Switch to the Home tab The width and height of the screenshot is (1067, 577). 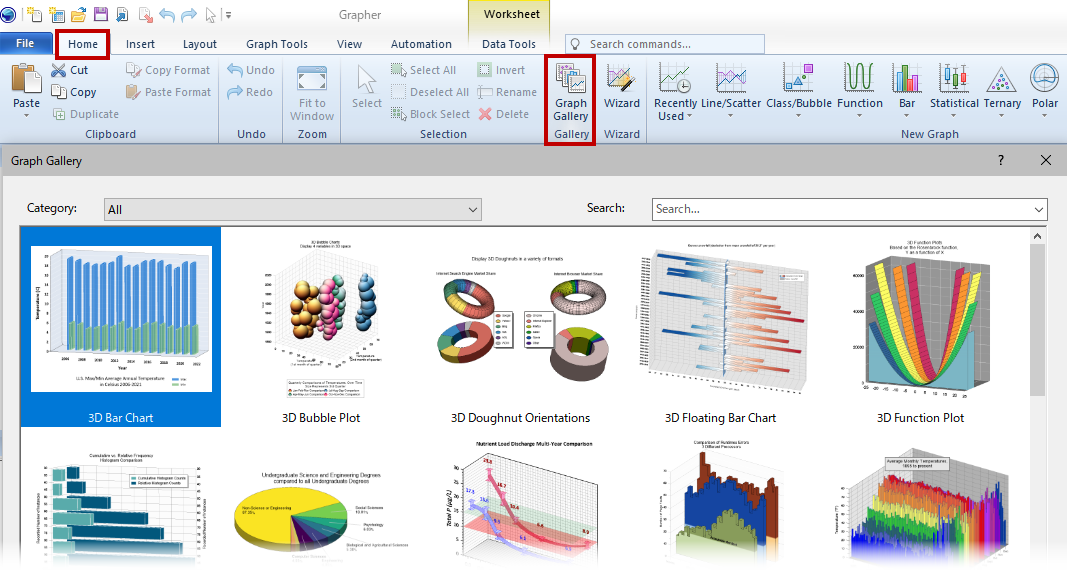tap(82, 44)
